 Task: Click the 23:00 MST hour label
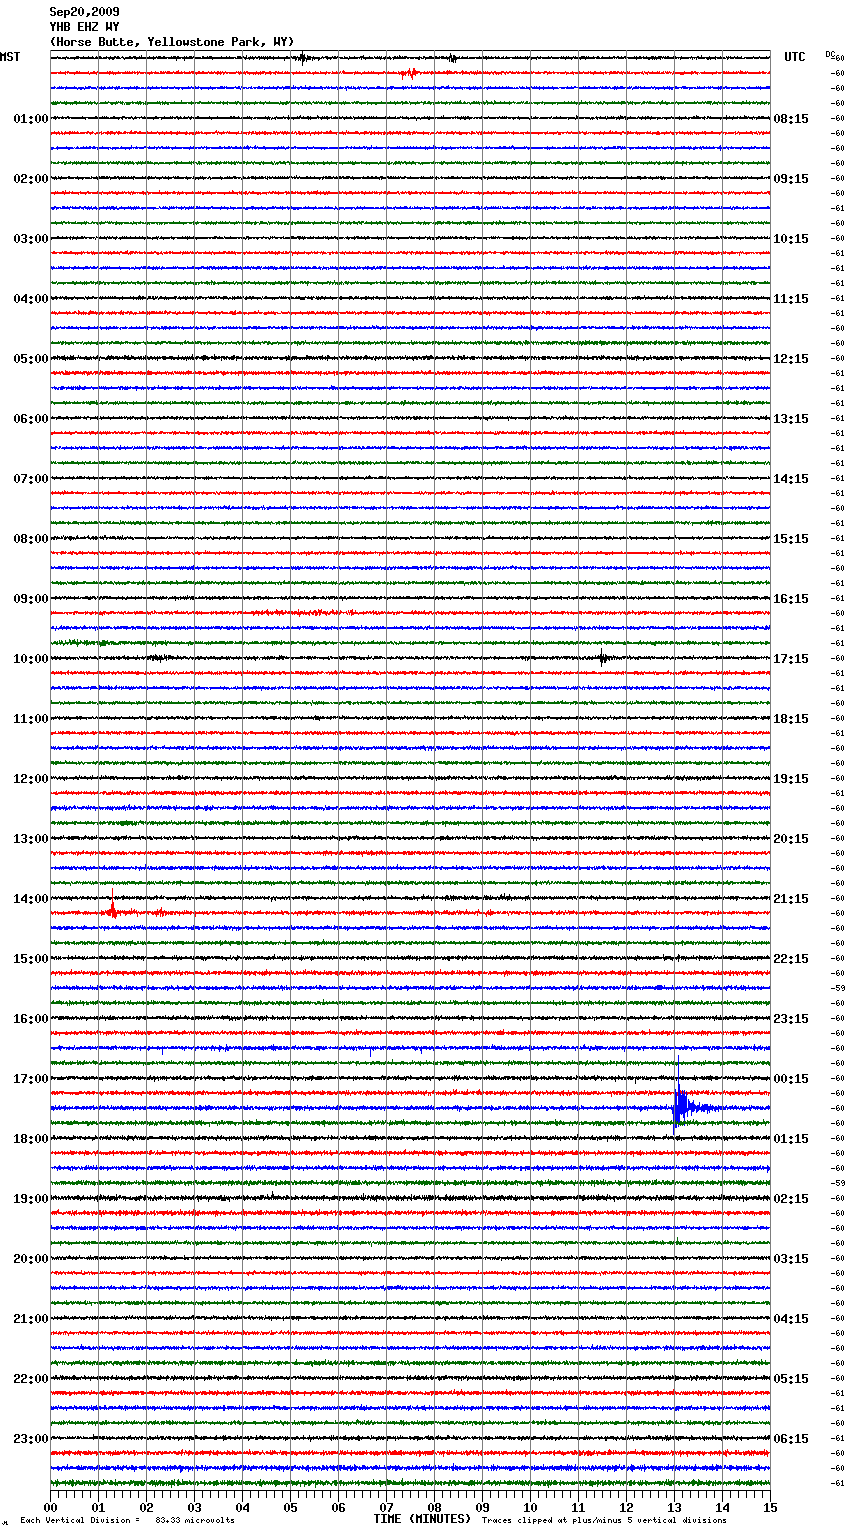(x=30, y=1438)
